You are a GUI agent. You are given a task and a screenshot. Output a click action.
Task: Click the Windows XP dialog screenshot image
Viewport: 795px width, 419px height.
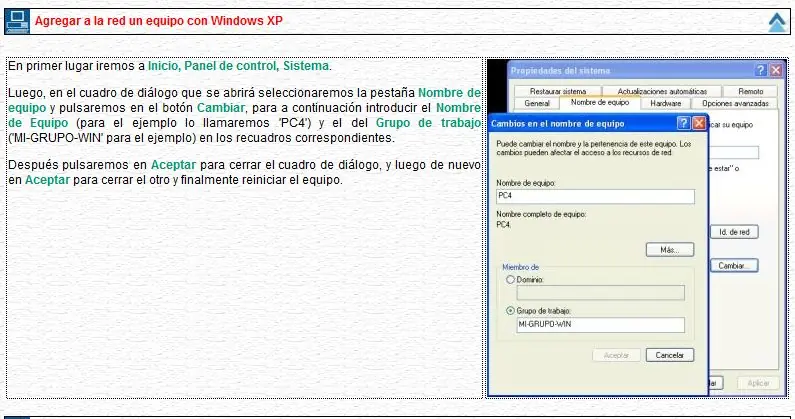coord(637,228)
